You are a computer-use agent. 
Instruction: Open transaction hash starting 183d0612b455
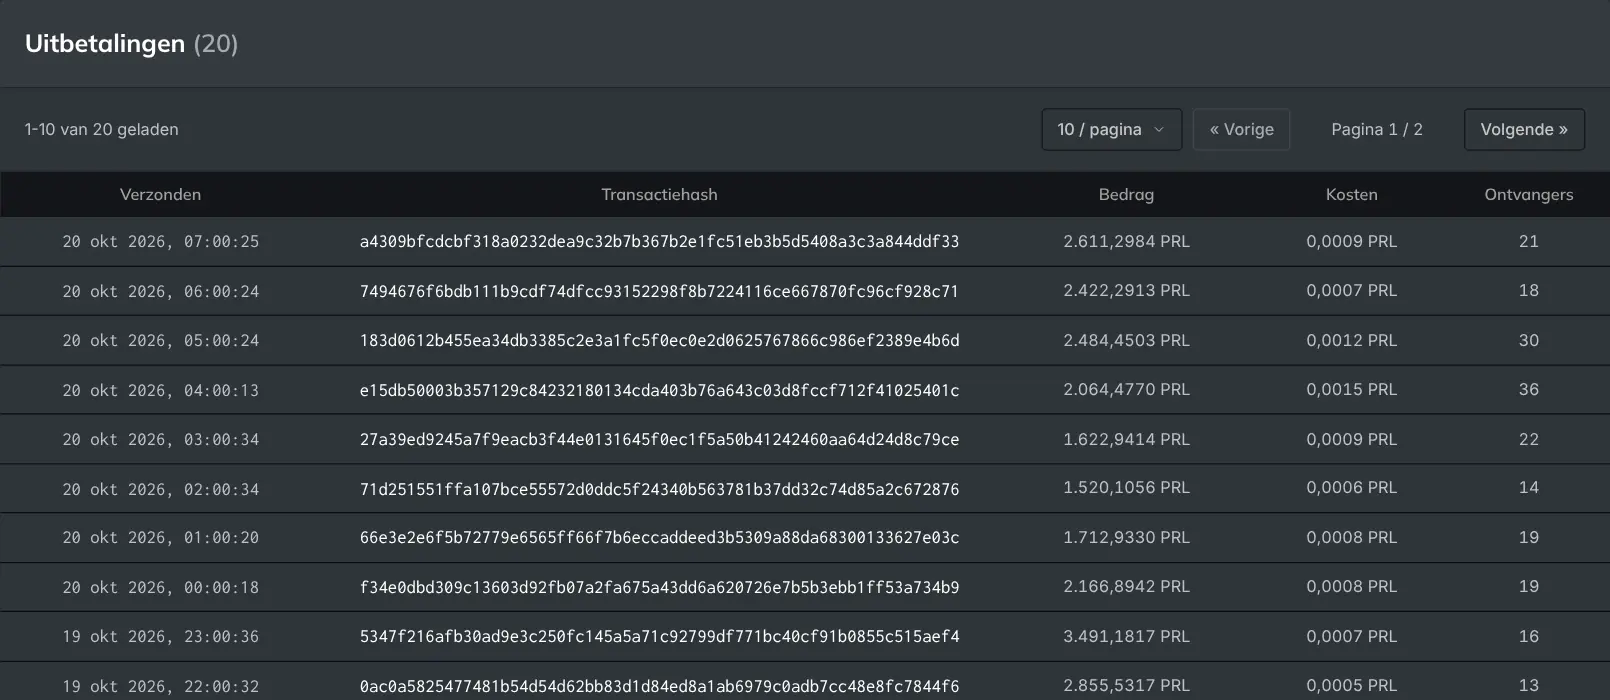pyautogui.click(x=659, y=341)
